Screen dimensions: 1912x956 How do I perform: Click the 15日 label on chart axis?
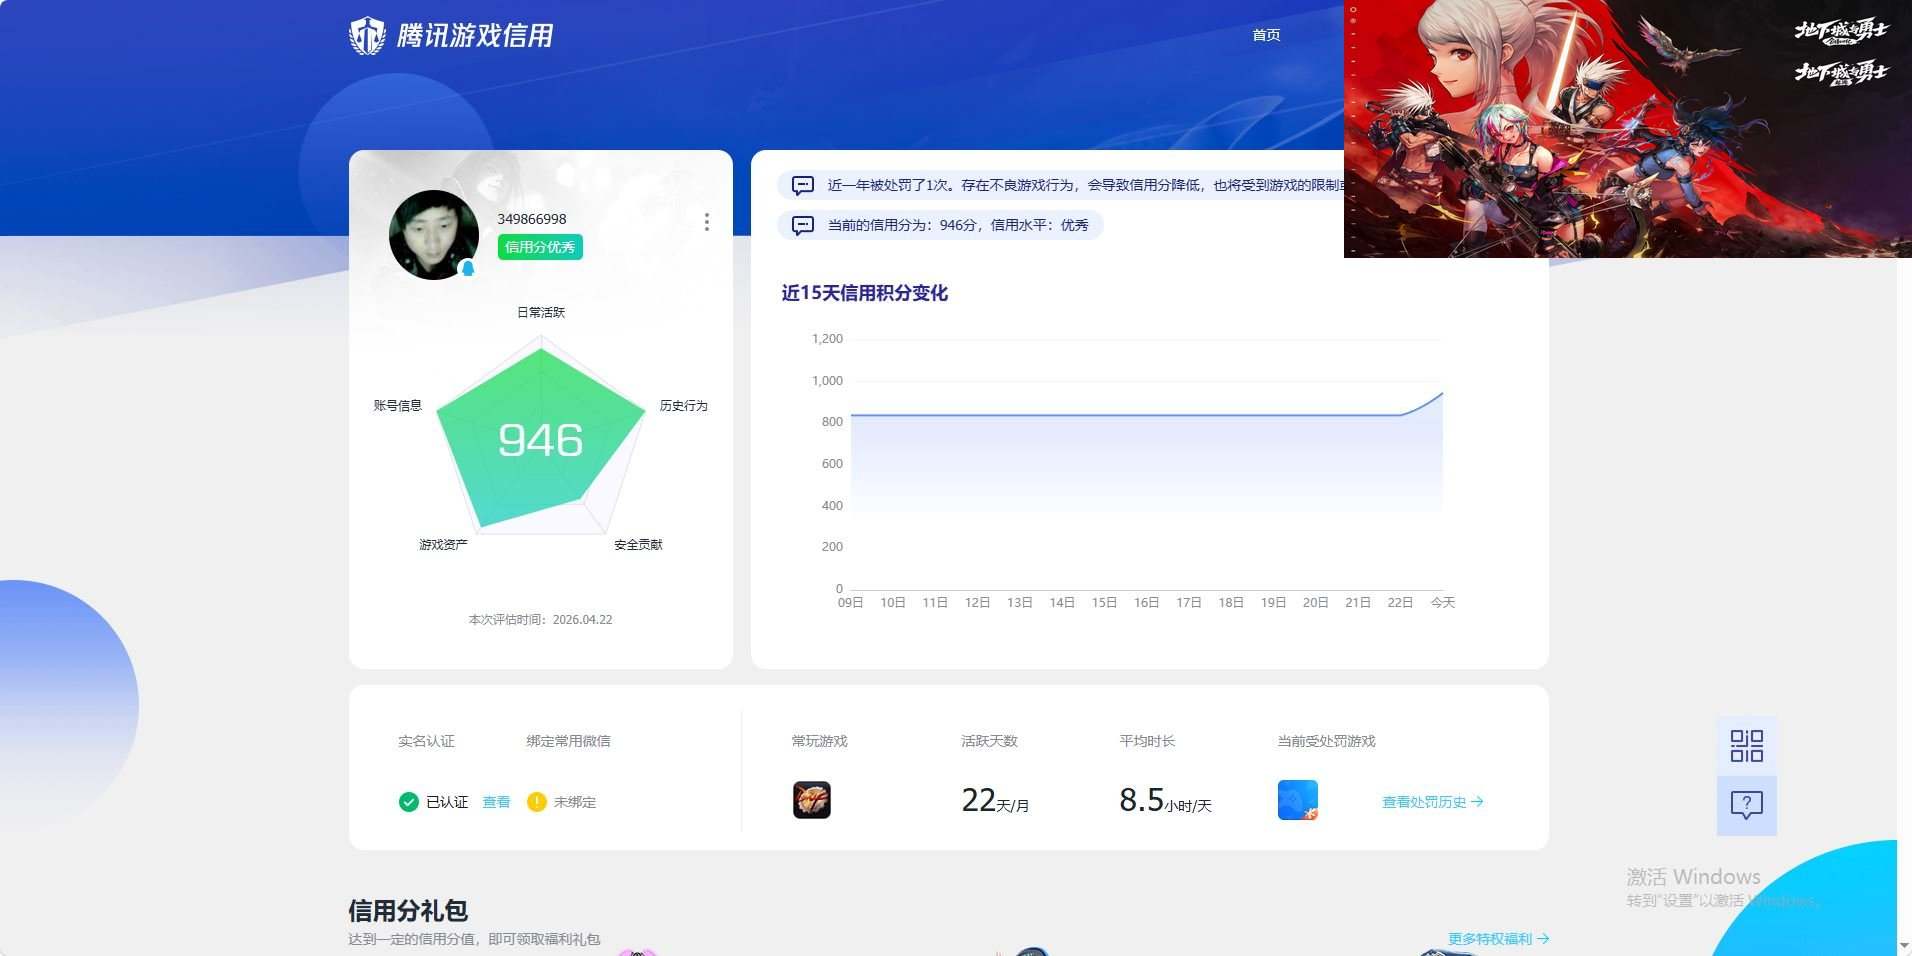pyautogui.click(x=1104, y=602)
